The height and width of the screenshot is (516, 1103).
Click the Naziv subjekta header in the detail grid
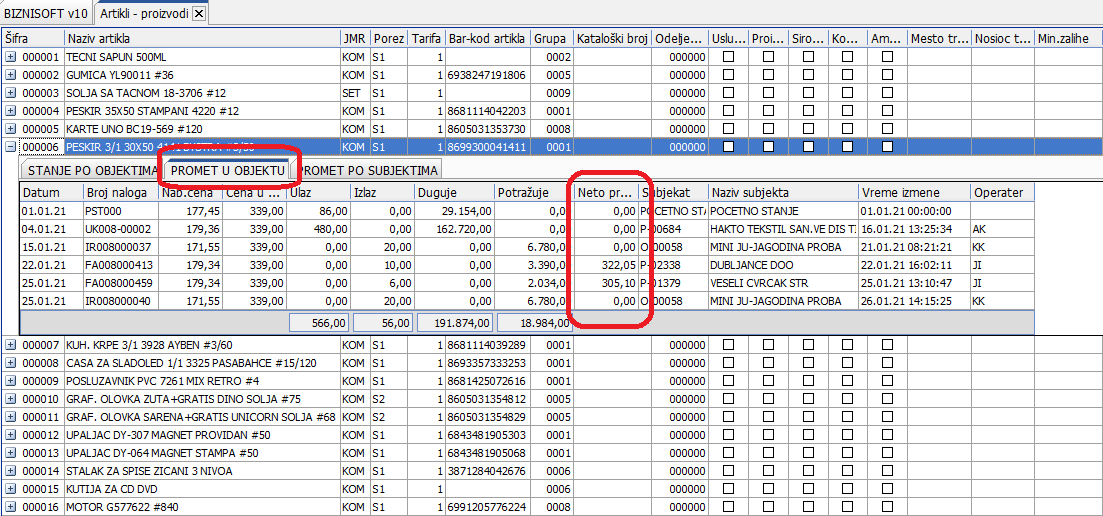(x=783, y=193)
